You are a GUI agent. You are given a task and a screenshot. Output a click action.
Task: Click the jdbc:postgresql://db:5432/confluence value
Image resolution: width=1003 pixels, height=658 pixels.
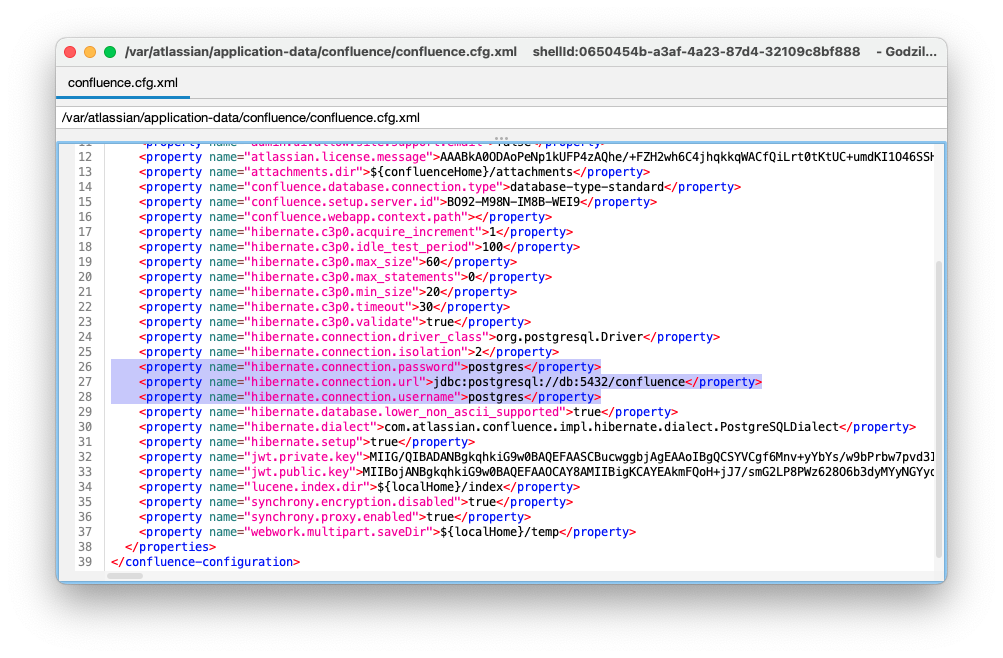coord(559,382)
